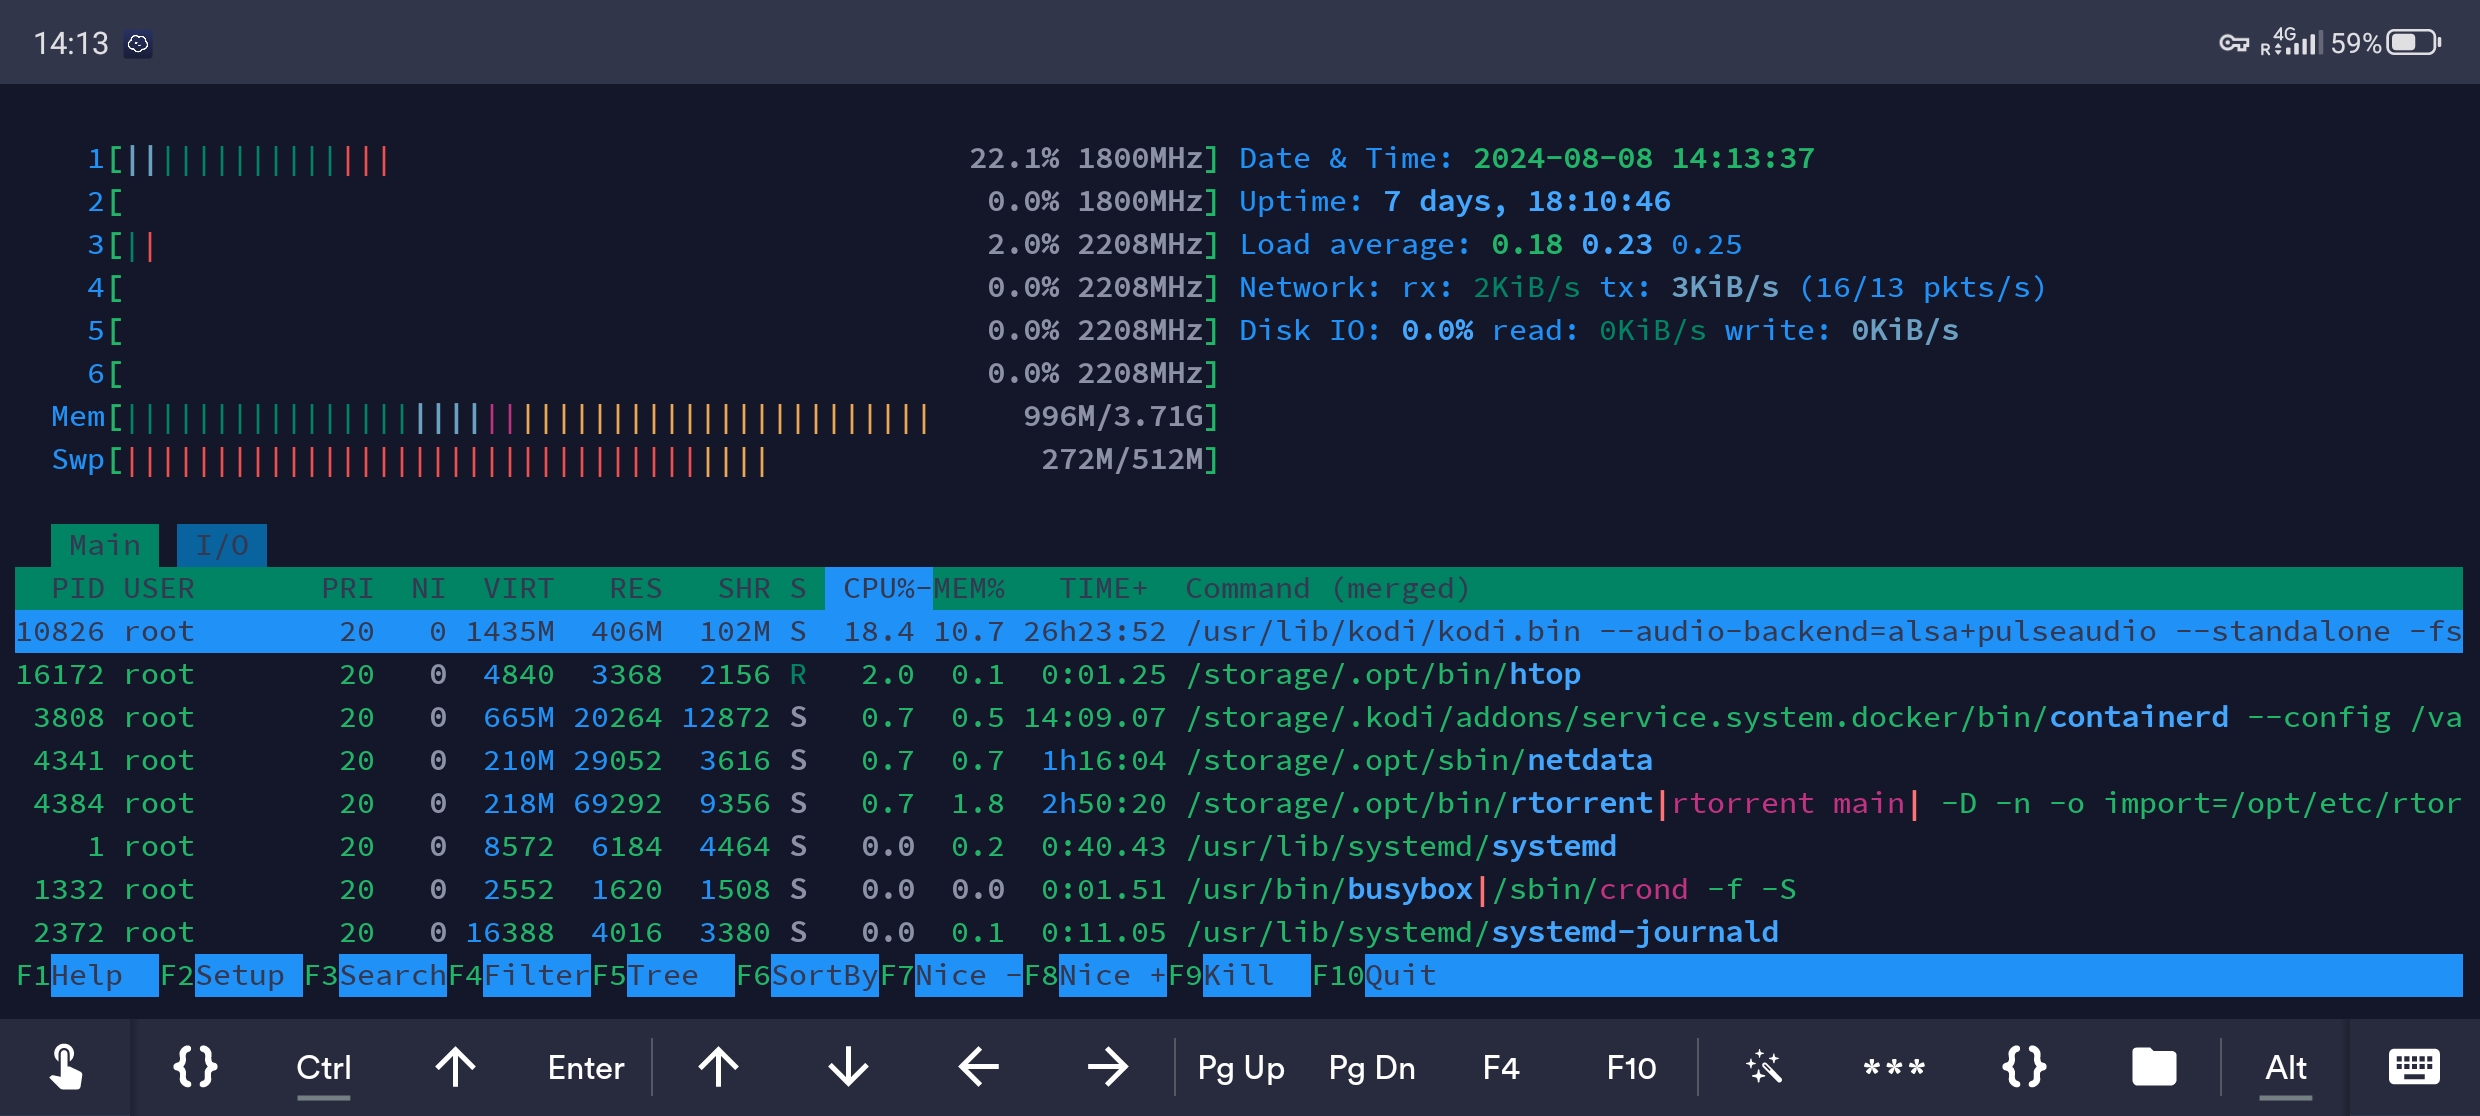Click F5 Tree in htop footer

[663, 975]
